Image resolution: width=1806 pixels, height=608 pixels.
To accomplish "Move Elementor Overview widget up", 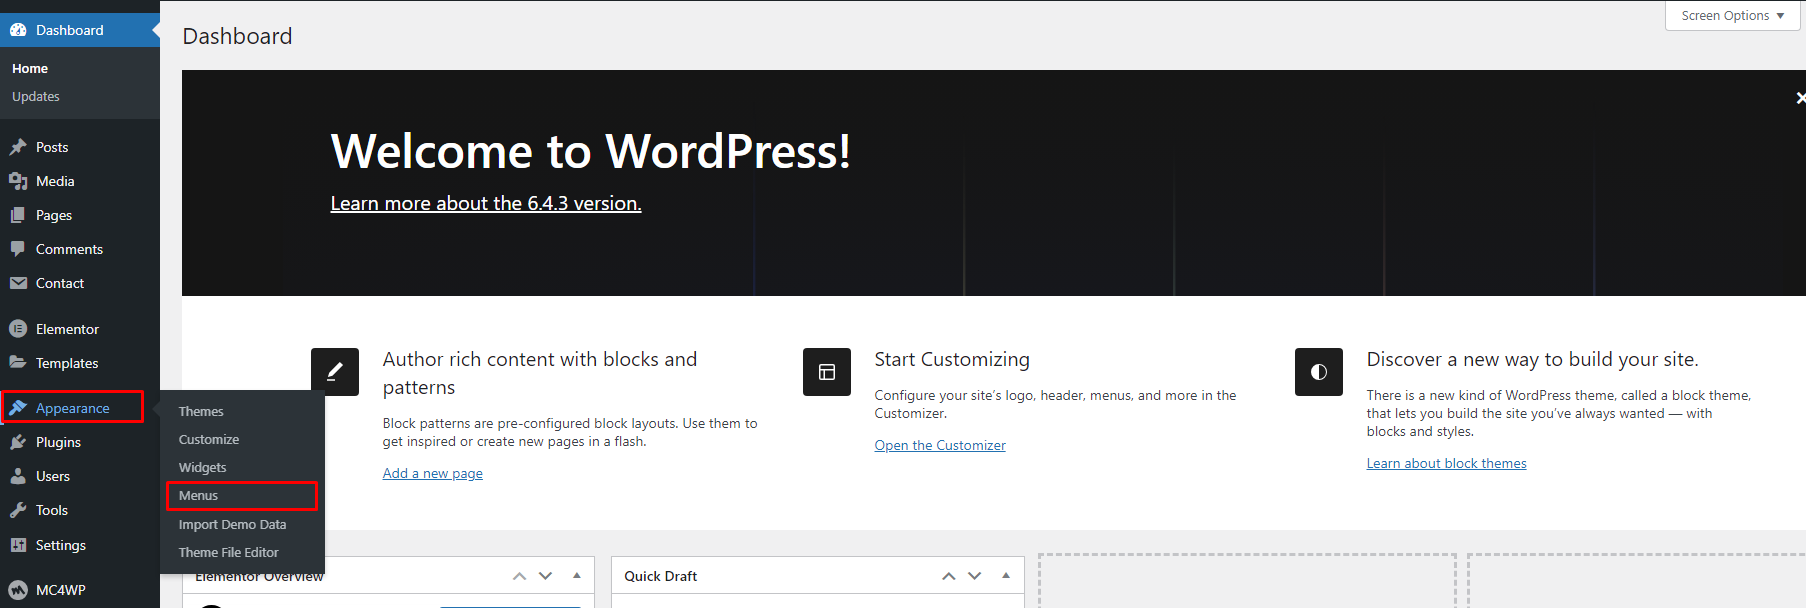I will pyautogui.click(x=519, y=576).
